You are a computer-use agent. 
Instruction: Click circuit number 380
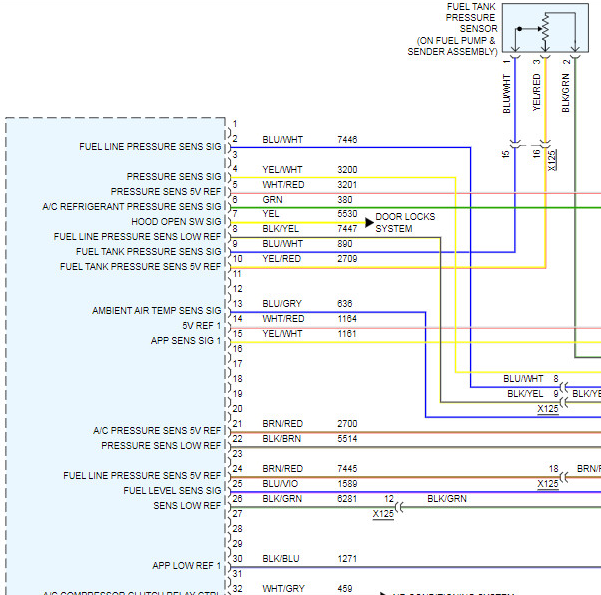pyautogui.click(x=345, y=199)
